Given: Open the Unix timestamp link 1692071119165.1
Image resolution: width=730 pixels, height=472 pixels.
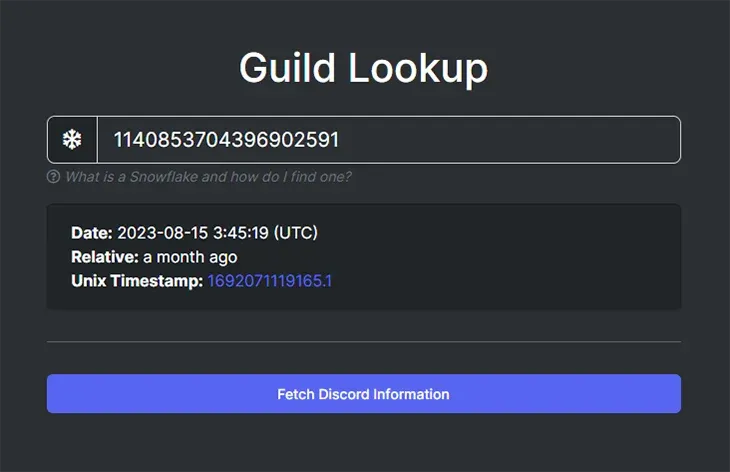Looking at the screenshot, I should pyautogui.click(x=269, y=281).
